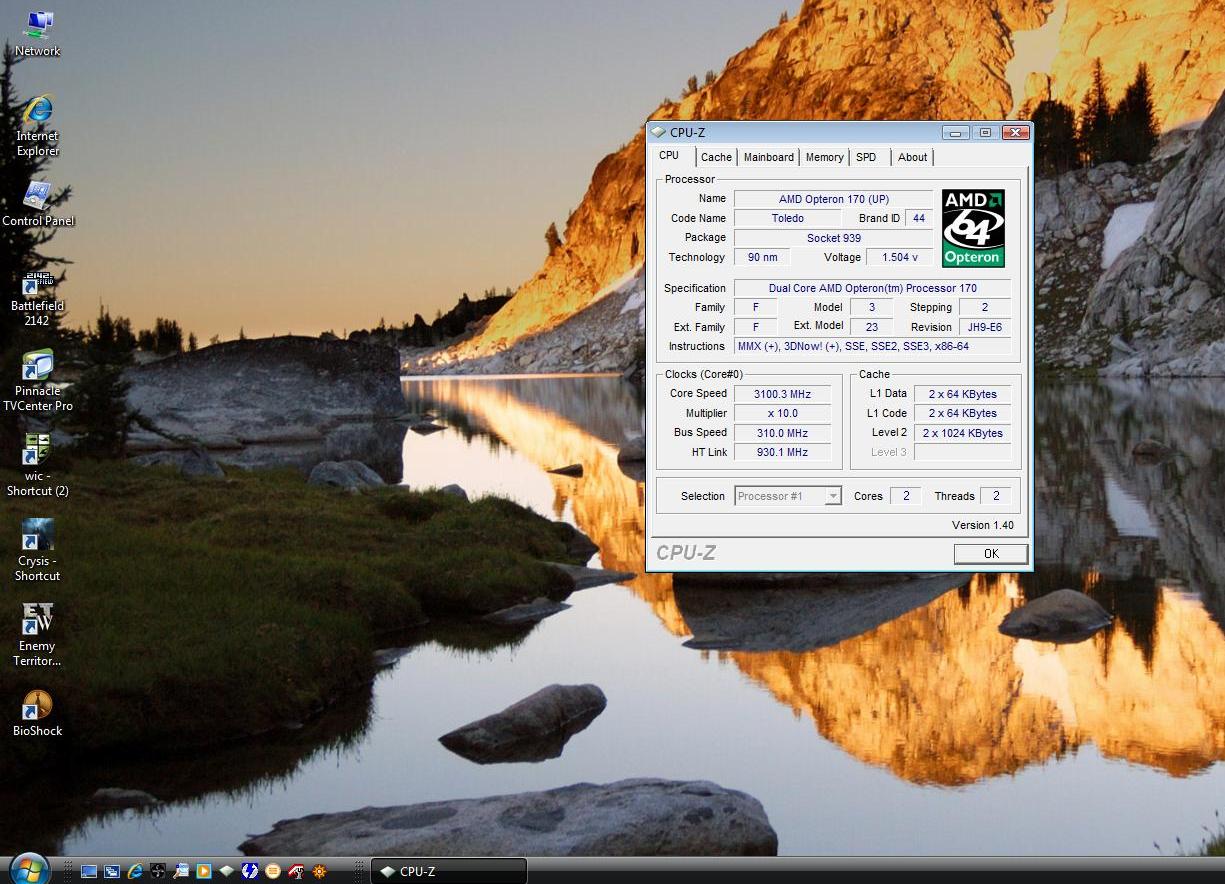Select Pinnacle TVCenter Pro desktop icon
The width and height of the screenshot is (1225, 884).
(38, 381)
